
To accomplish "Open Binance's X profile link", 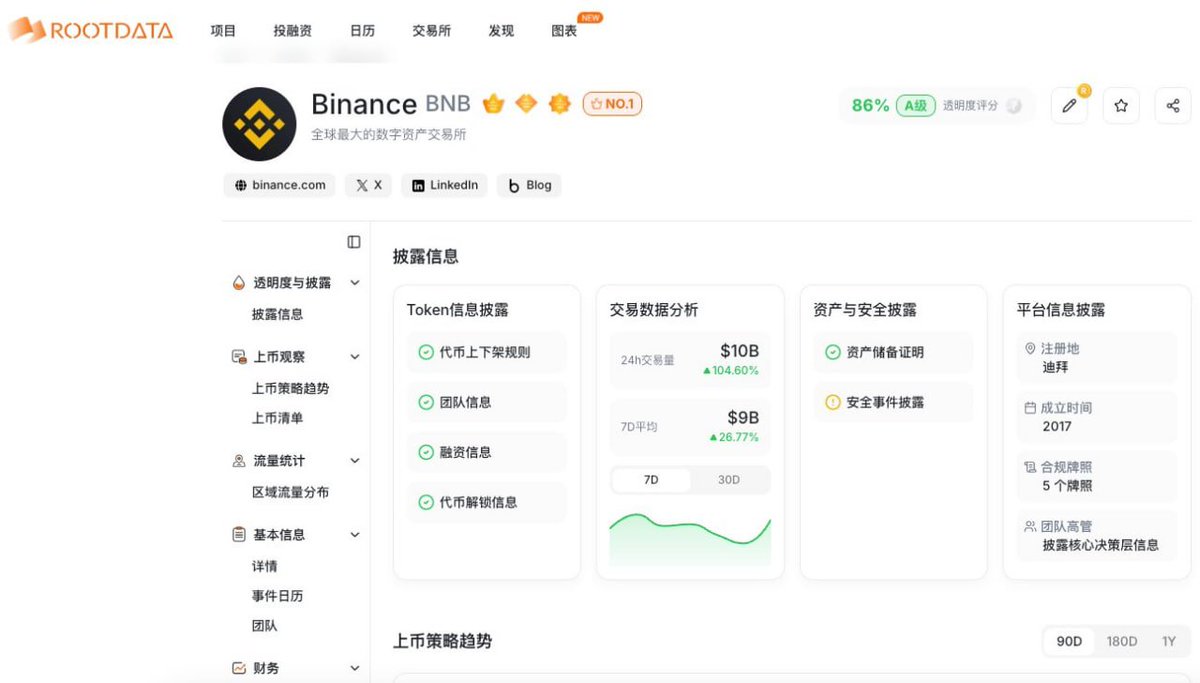I will click(368, 185).
